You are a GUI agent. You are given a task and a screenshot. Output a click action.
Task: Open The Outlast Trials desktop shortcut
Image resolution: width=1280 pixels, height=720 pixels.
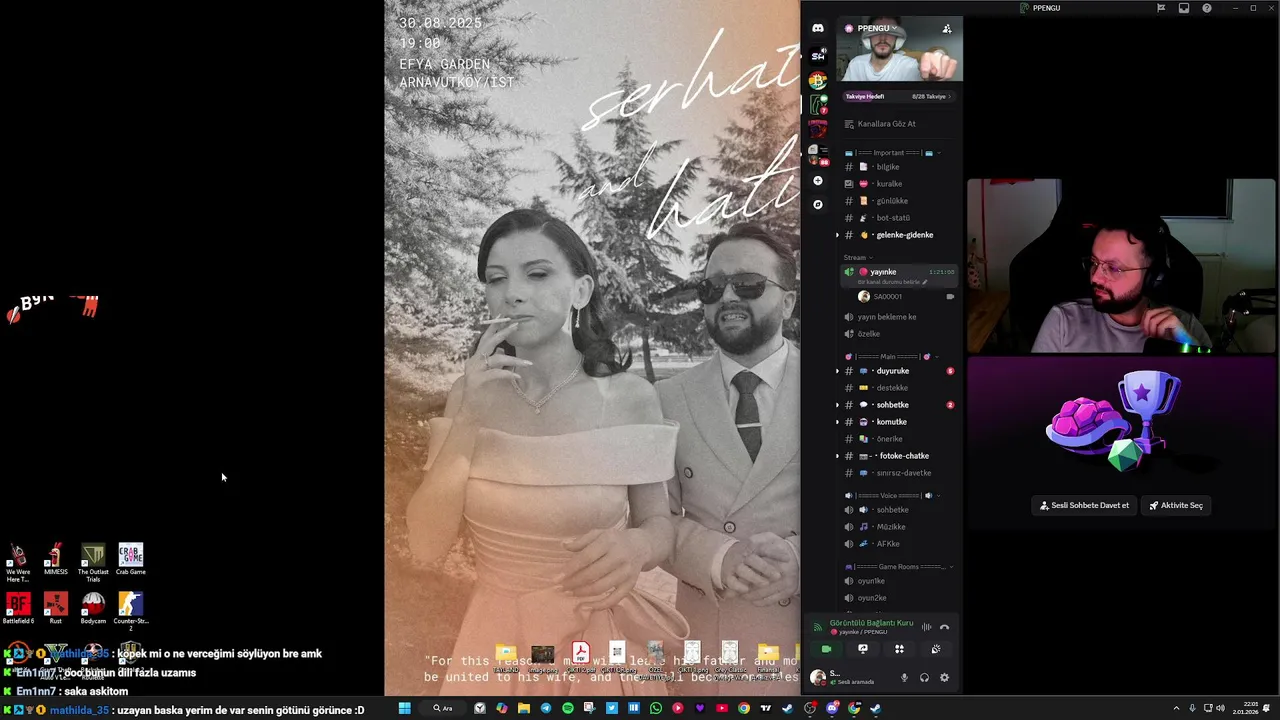[x=93, y=563]
